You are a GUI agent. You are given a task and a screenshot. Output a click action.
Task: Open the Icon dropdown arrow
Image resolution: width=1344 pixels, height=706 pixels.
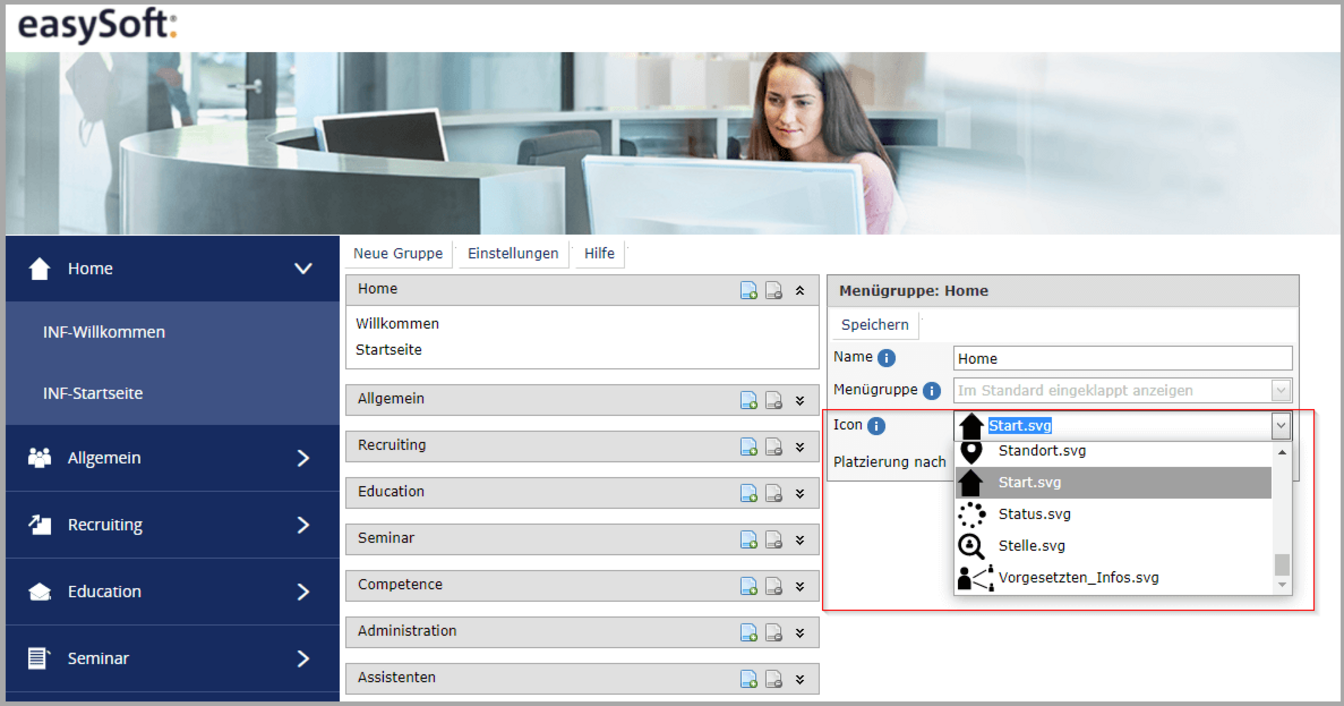[1281, 427]
